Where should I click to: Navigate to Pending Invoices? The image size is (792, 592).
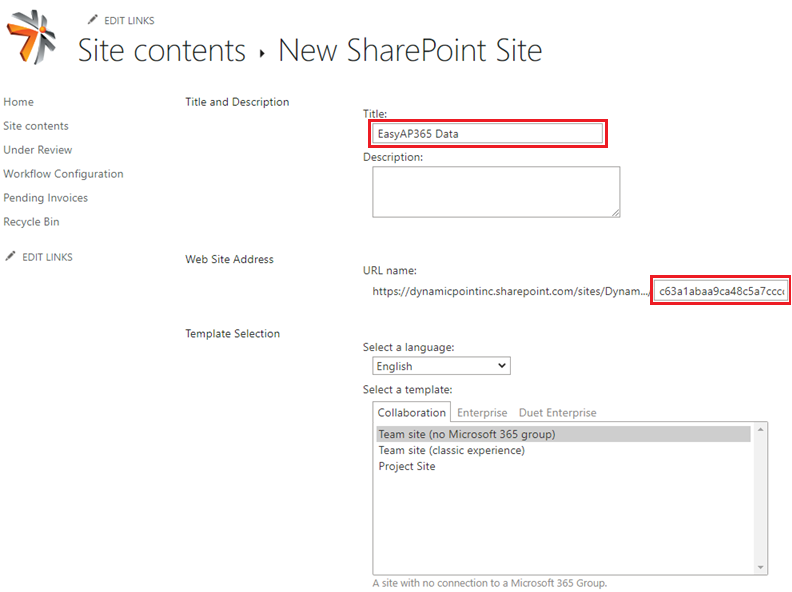coord(45,198)
